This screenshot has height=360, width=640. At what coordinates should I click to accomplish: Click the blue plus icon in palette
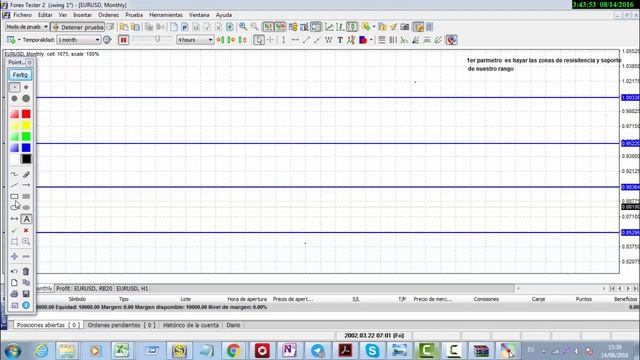[x=14, y=256]
